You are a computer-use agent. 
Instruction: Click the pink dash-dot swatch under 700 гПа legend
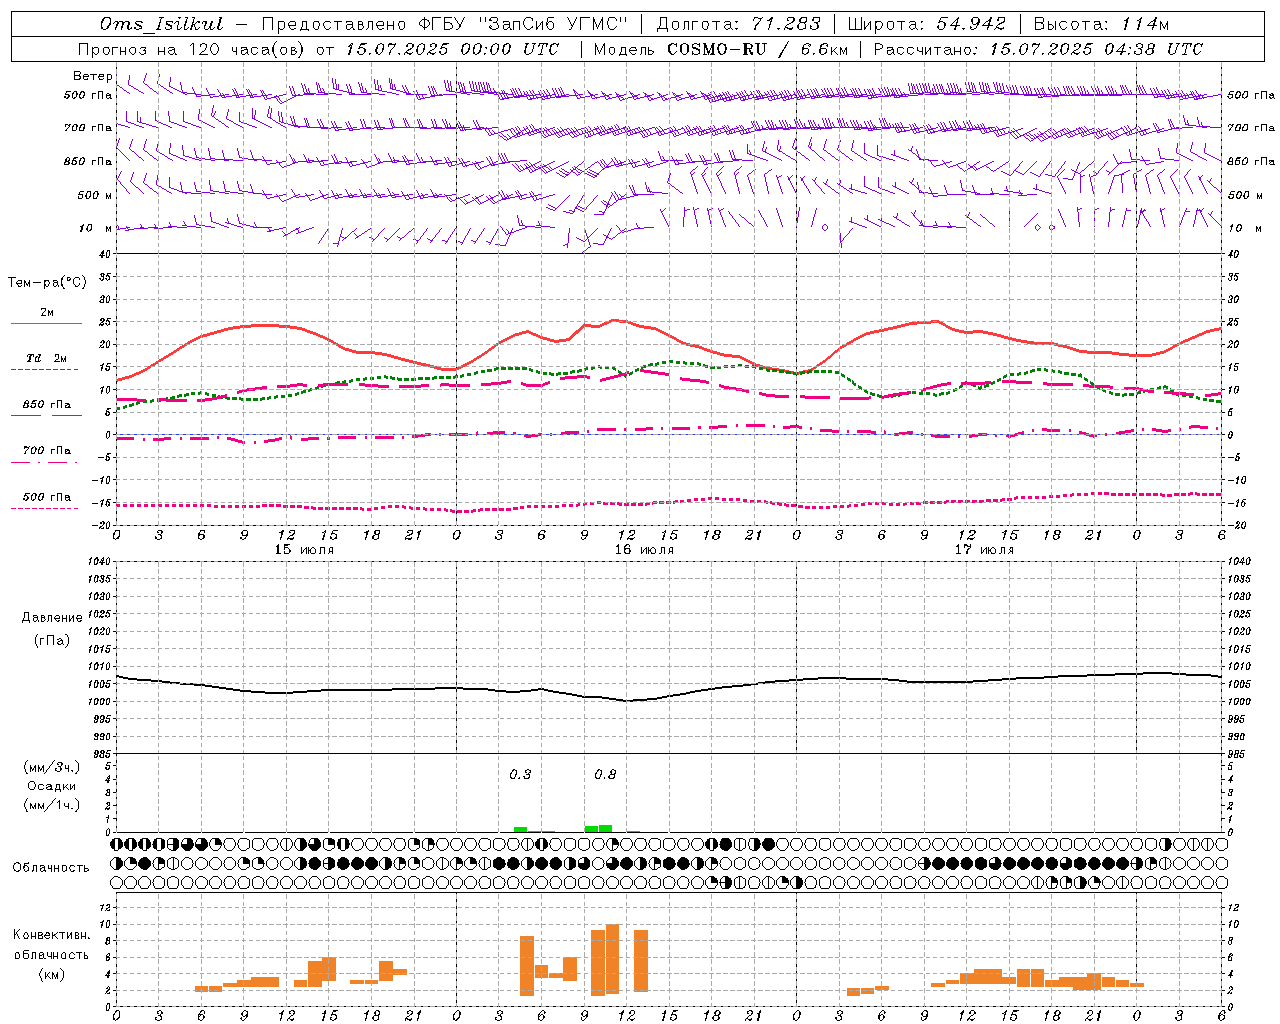tap(45, 462)
